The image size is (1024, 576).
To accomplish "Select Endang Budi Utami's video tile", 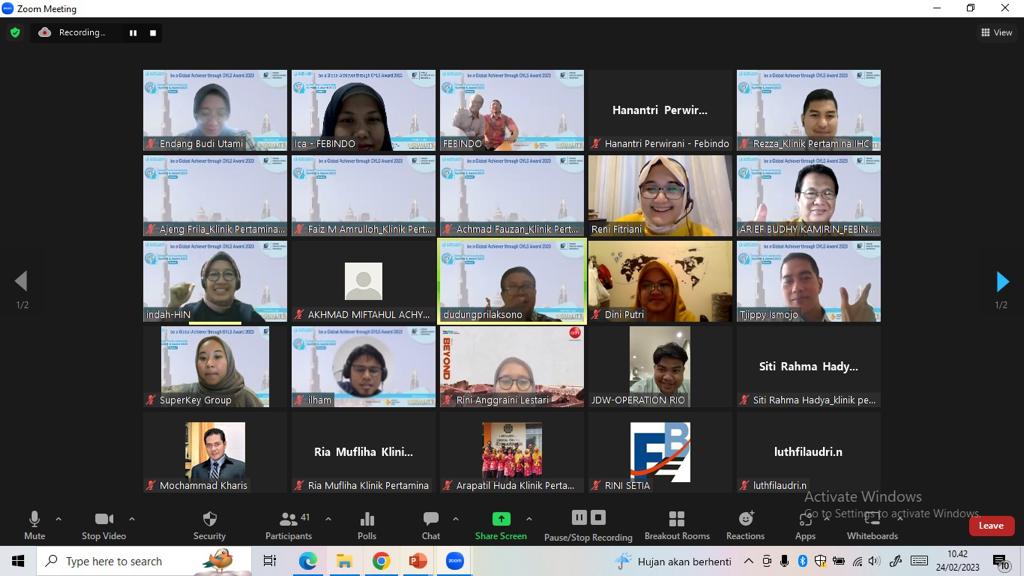I will (x=215, y=110).
